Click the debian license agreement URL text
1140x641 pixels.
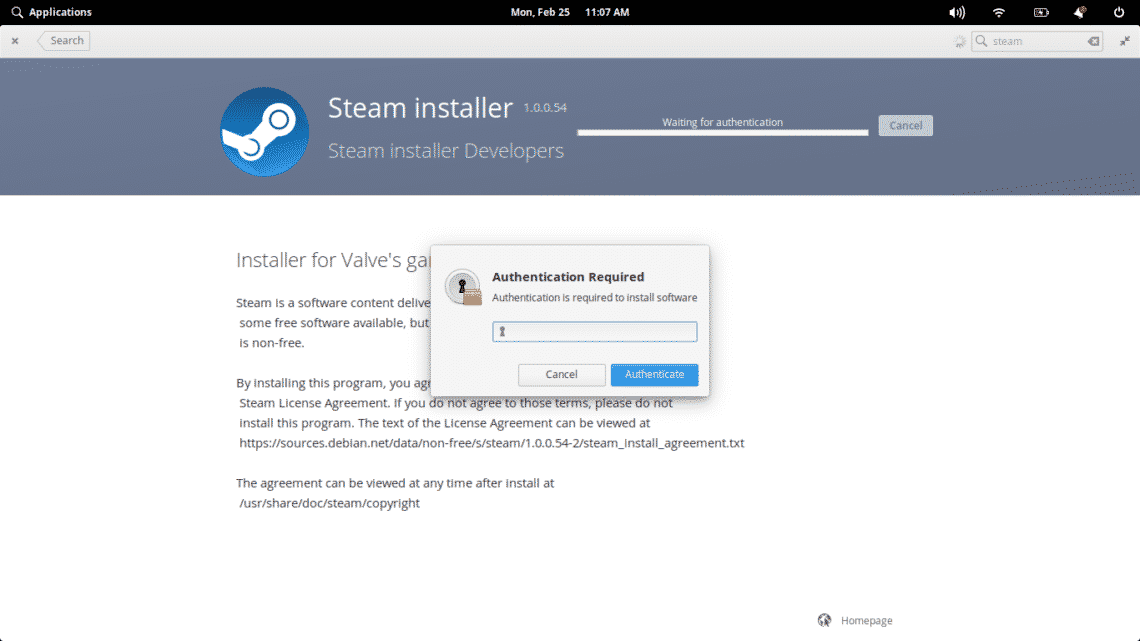pyautogui.click(x=491, y=443)
